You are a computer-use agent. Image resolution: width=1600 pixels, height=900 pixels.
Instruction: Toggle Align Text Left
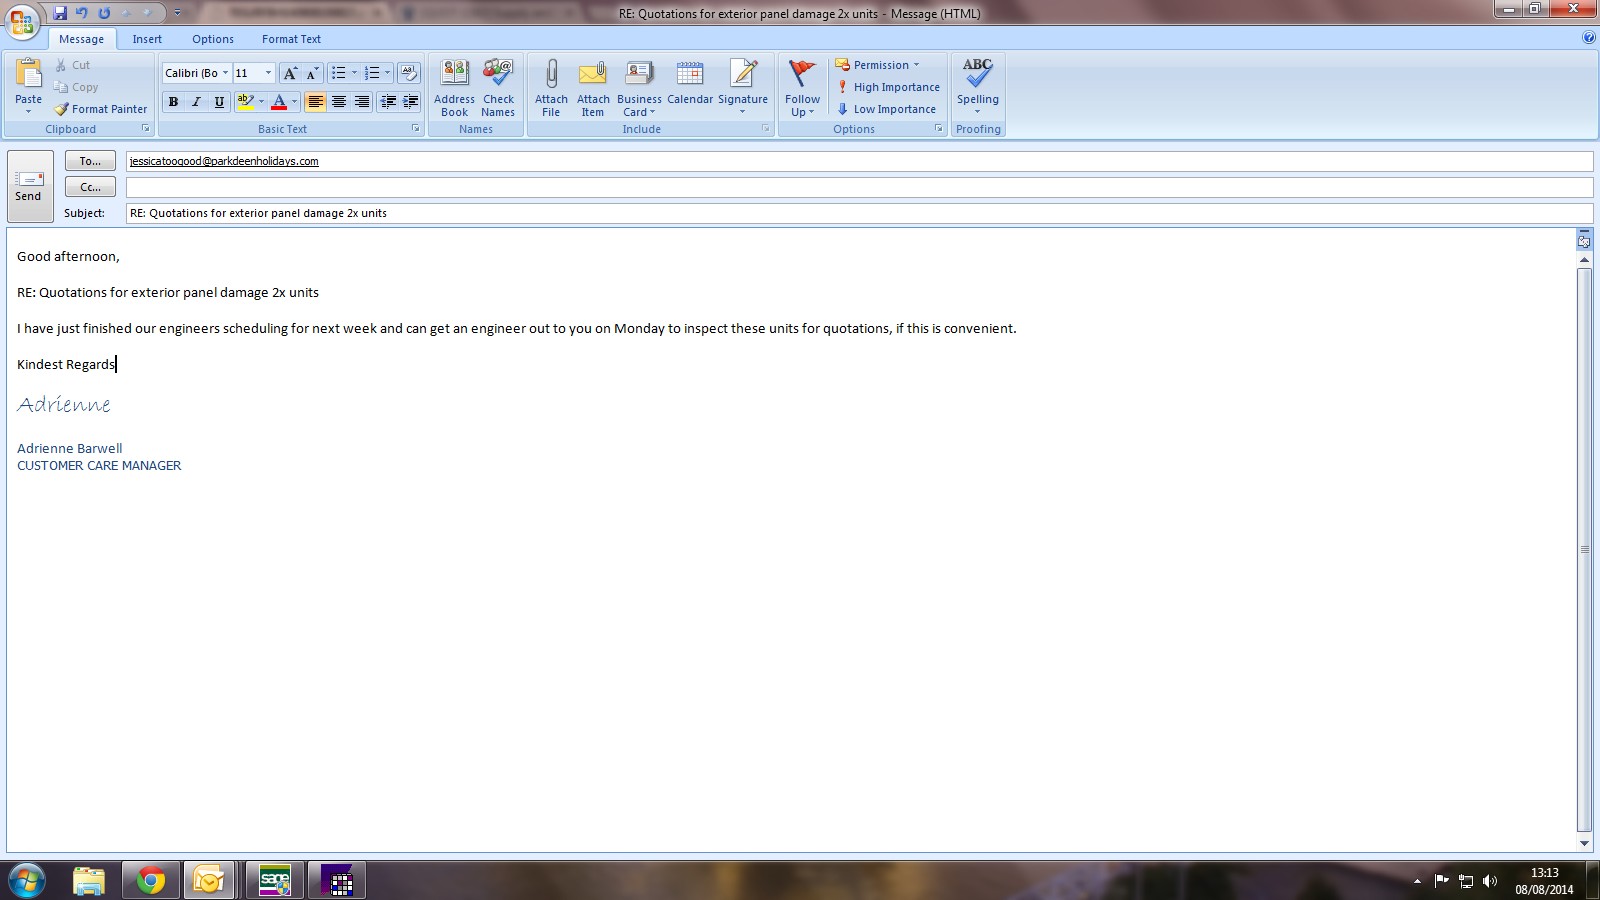315,101
